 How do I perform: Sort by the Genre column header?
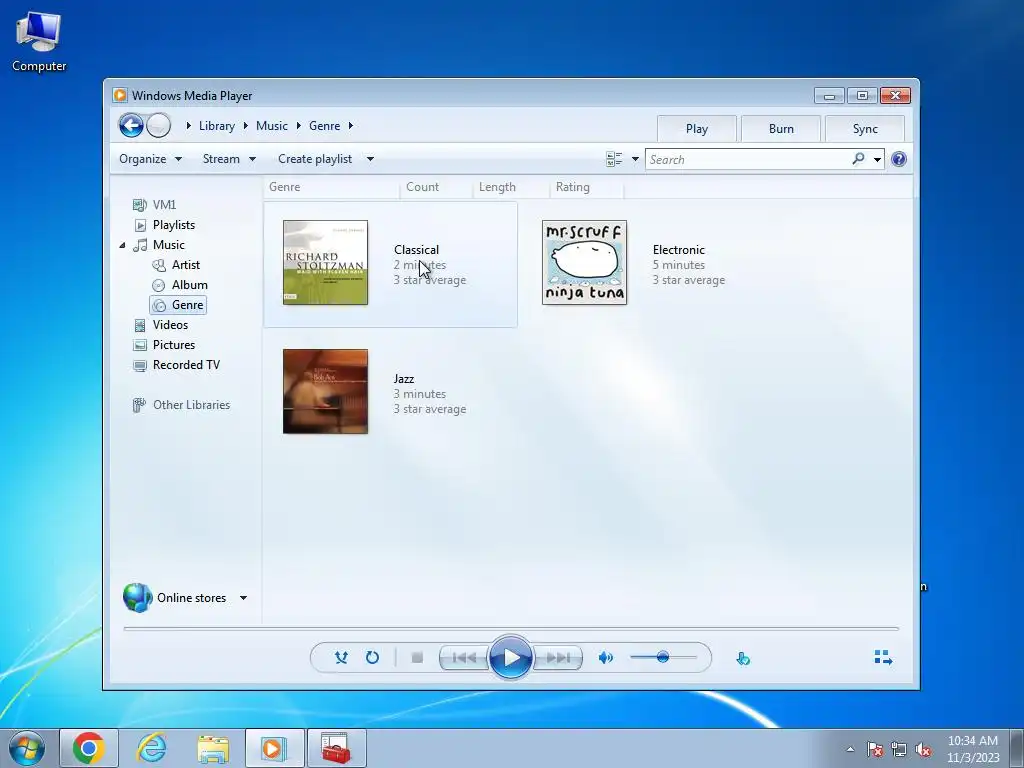tap(331, 187)
